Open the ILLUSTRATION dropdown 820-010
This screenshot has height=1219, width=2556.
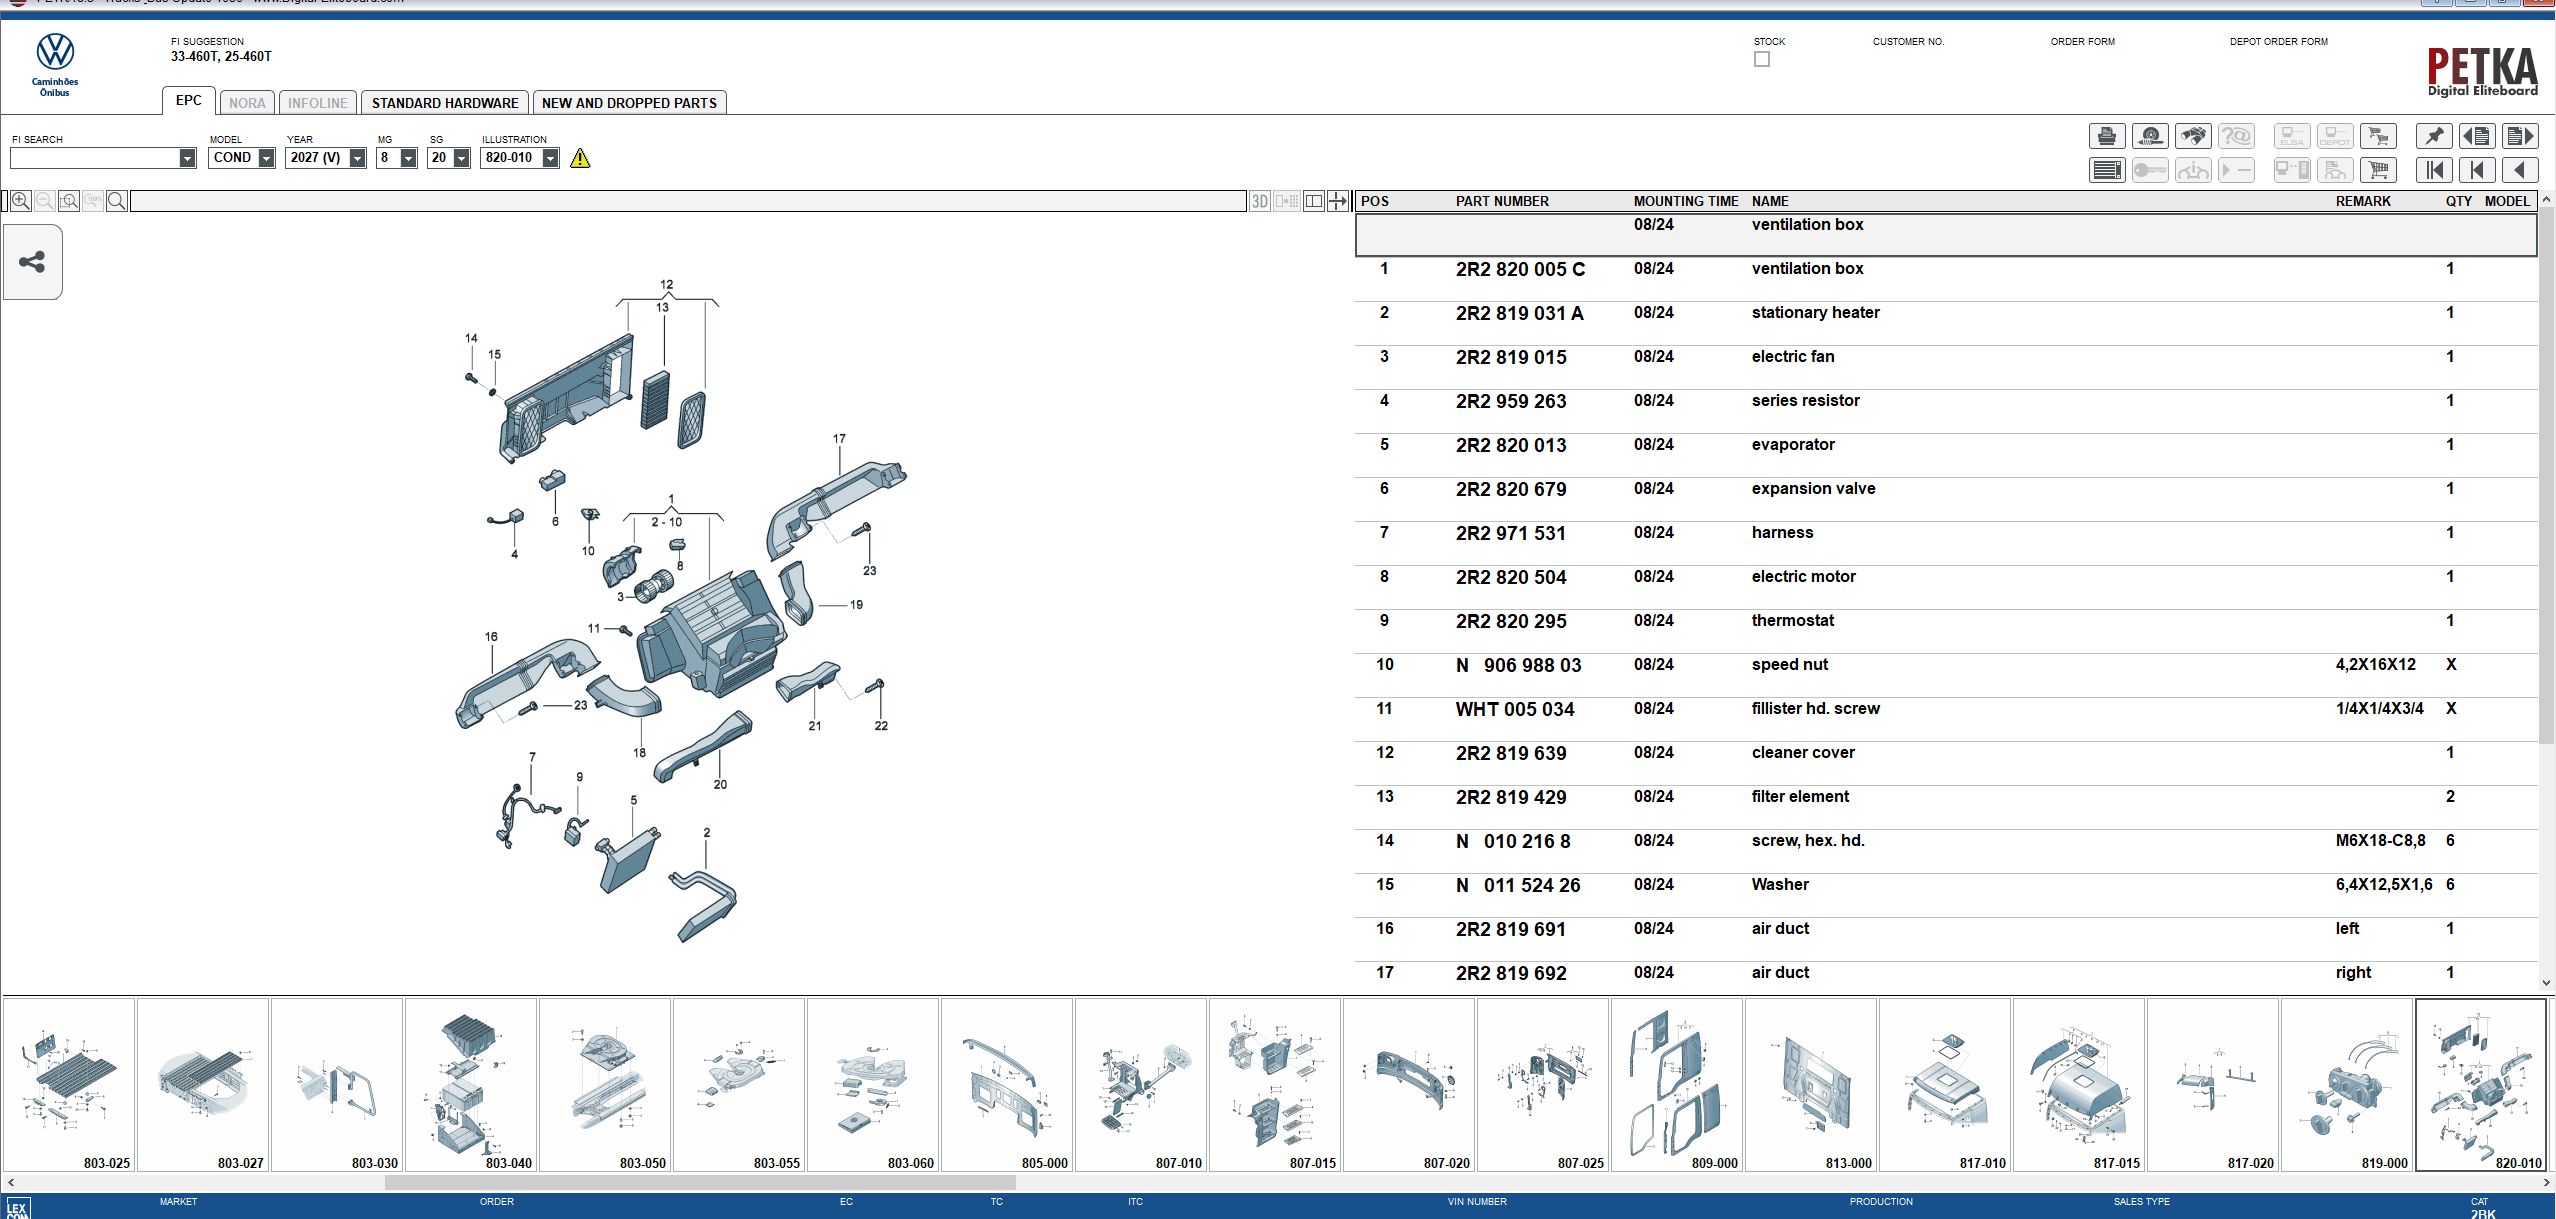550,158
